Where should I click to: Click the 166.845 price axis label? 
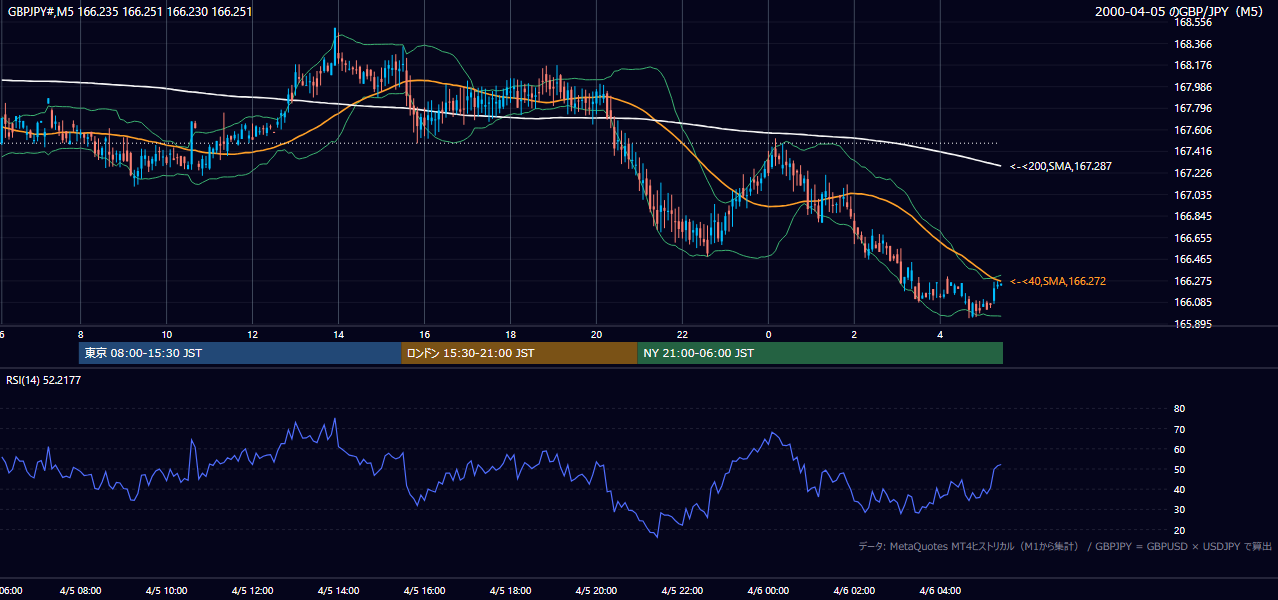(x=1192, y=217)
